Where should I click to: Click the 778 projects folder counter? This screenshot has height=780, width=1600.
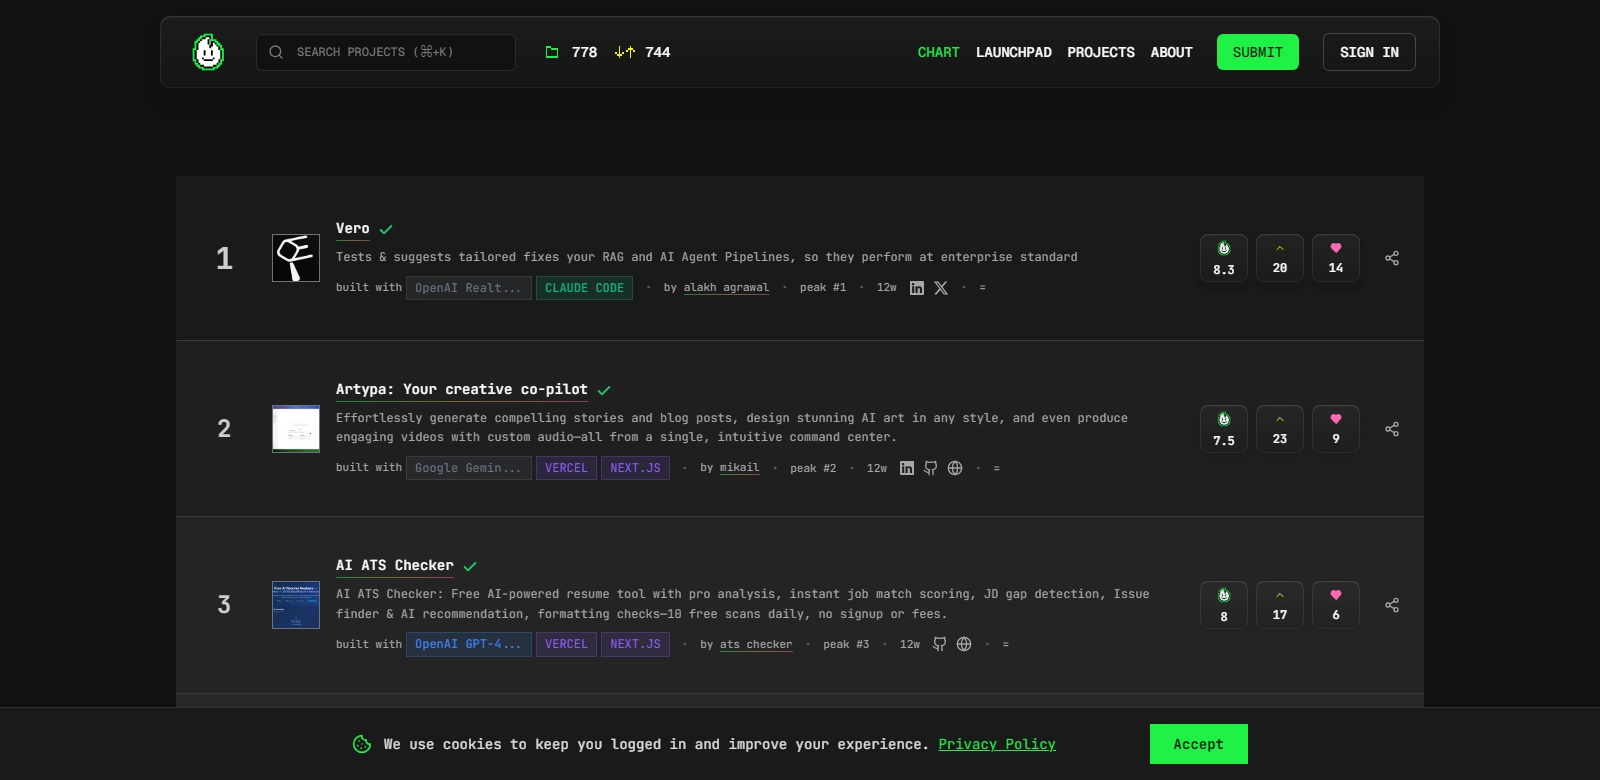571,52
